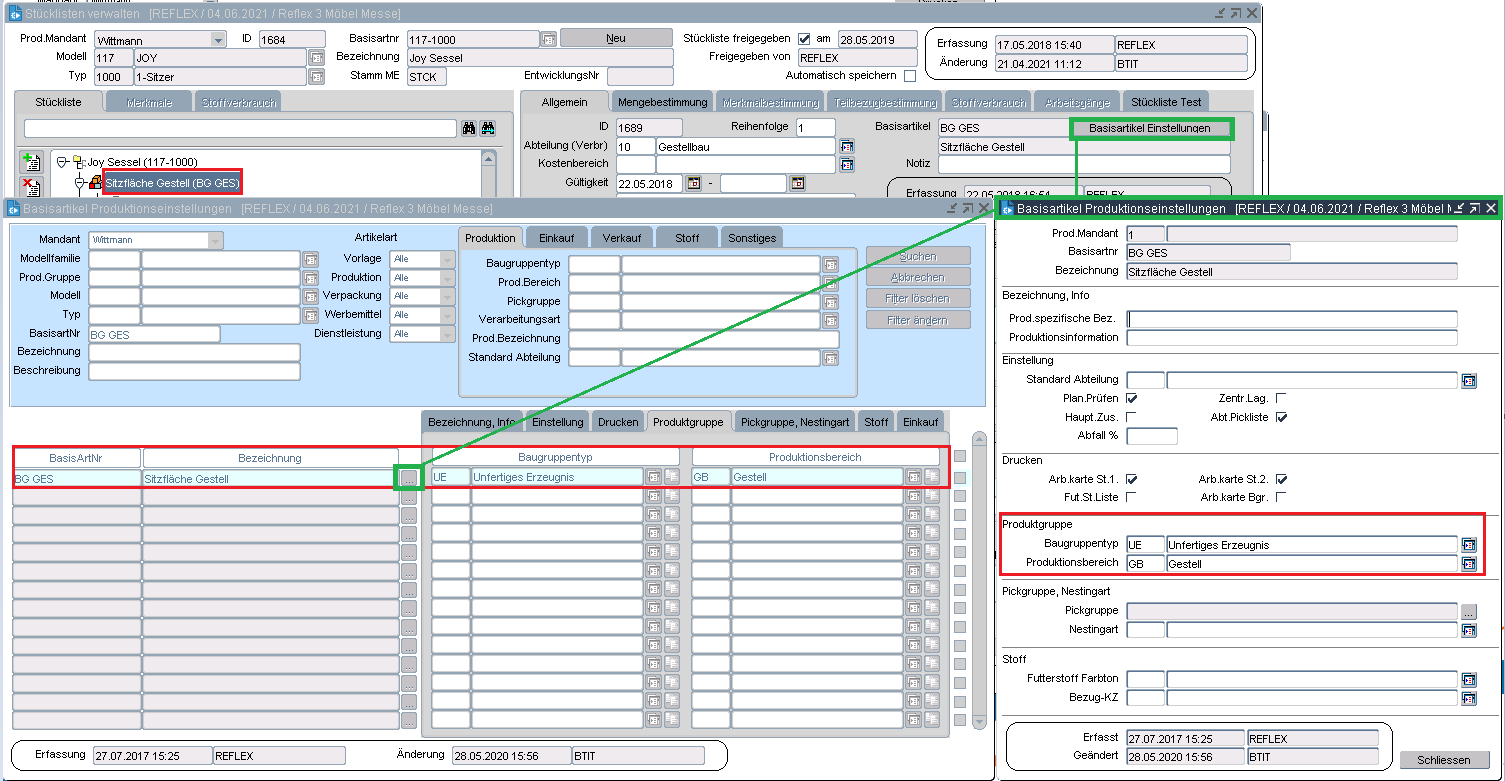The height and width of the screenshot is (781, 1505).
Task: Open Nestingart lookup icon
Action: [1468, 630]
